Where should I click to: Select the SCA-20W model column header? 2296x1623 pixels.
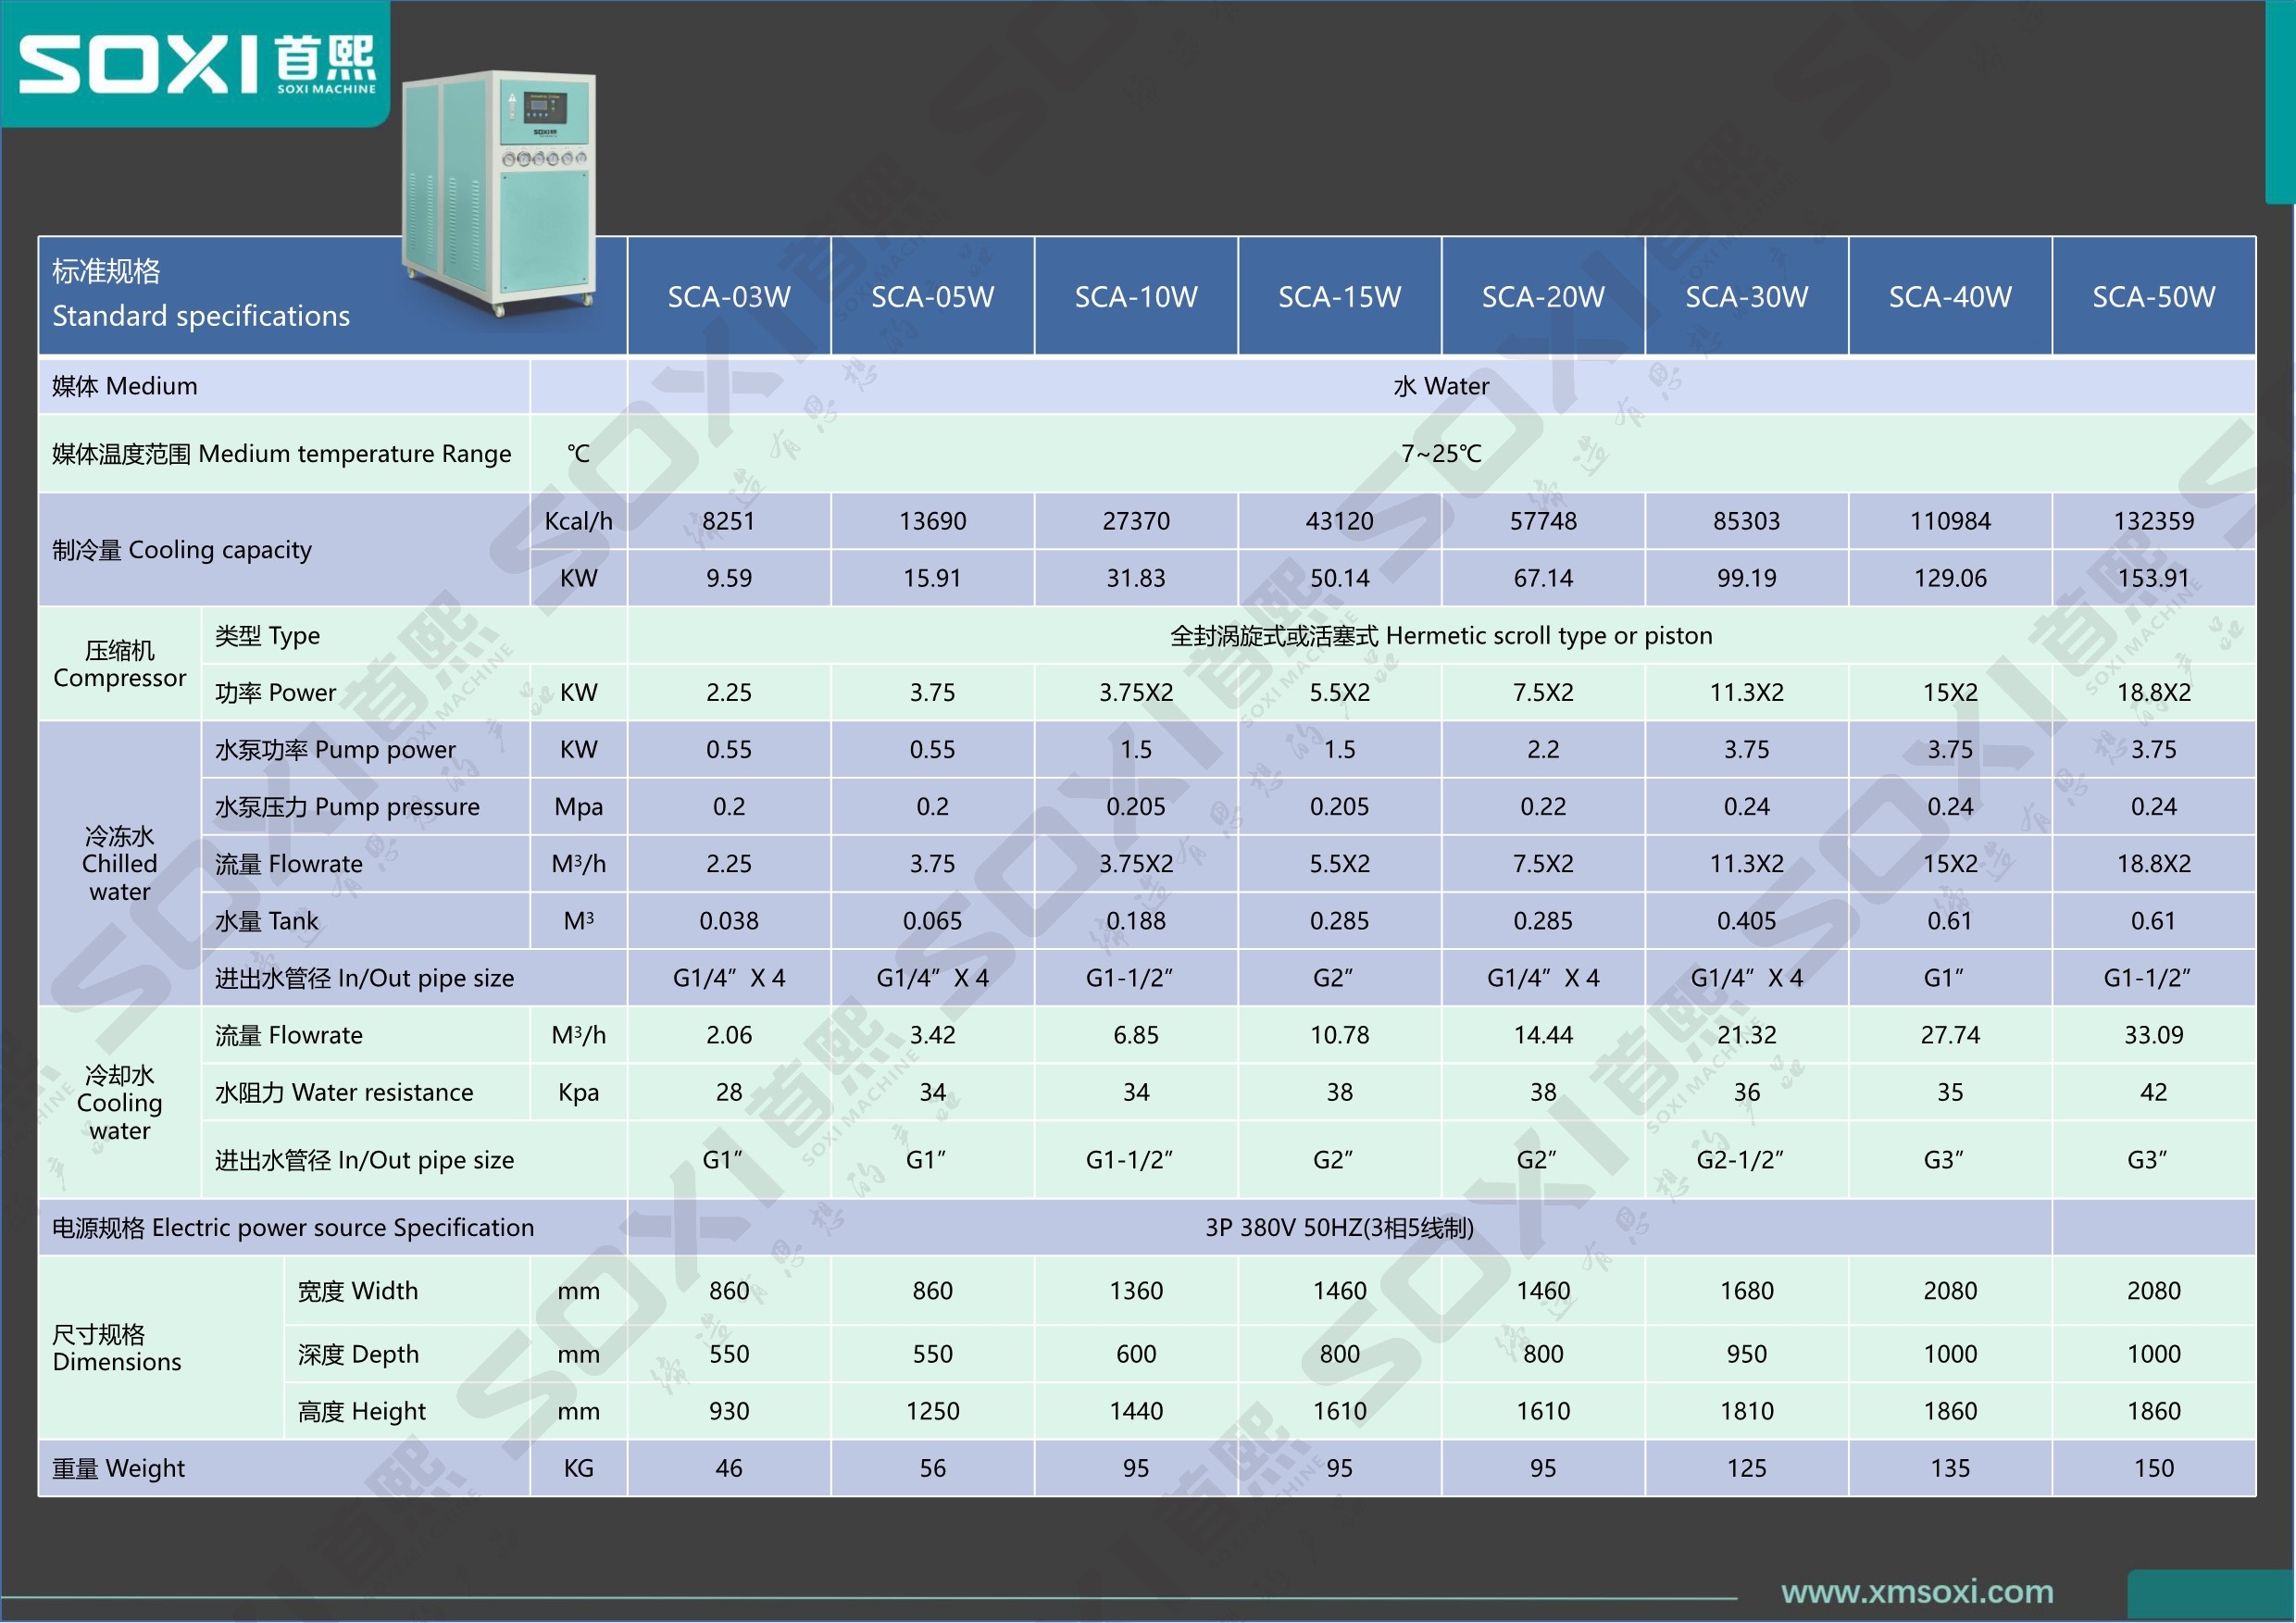[1543, 297]
